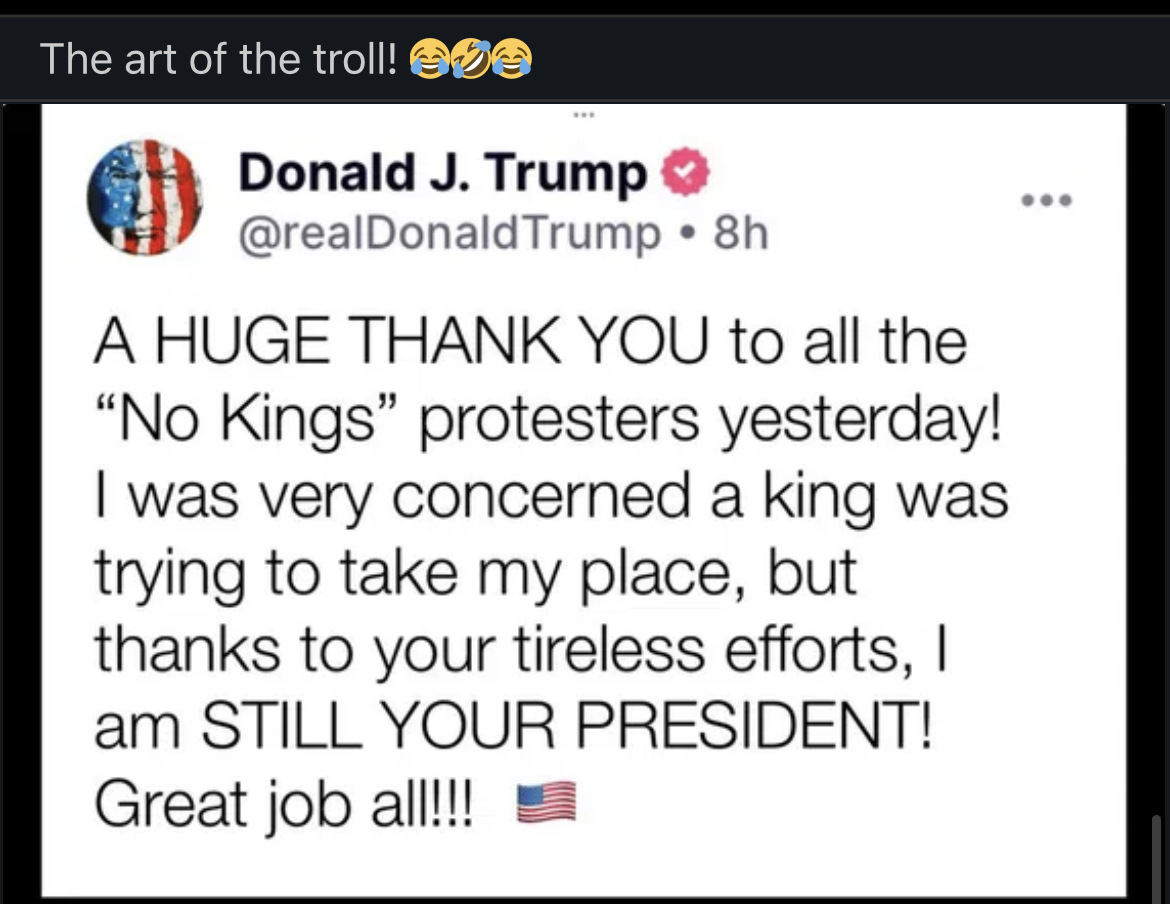Click the "STILL YOUR PRESIDENT!" text
Viewport: 1170px width, 904px height.
pyautogui.click(x=566, y=727)
